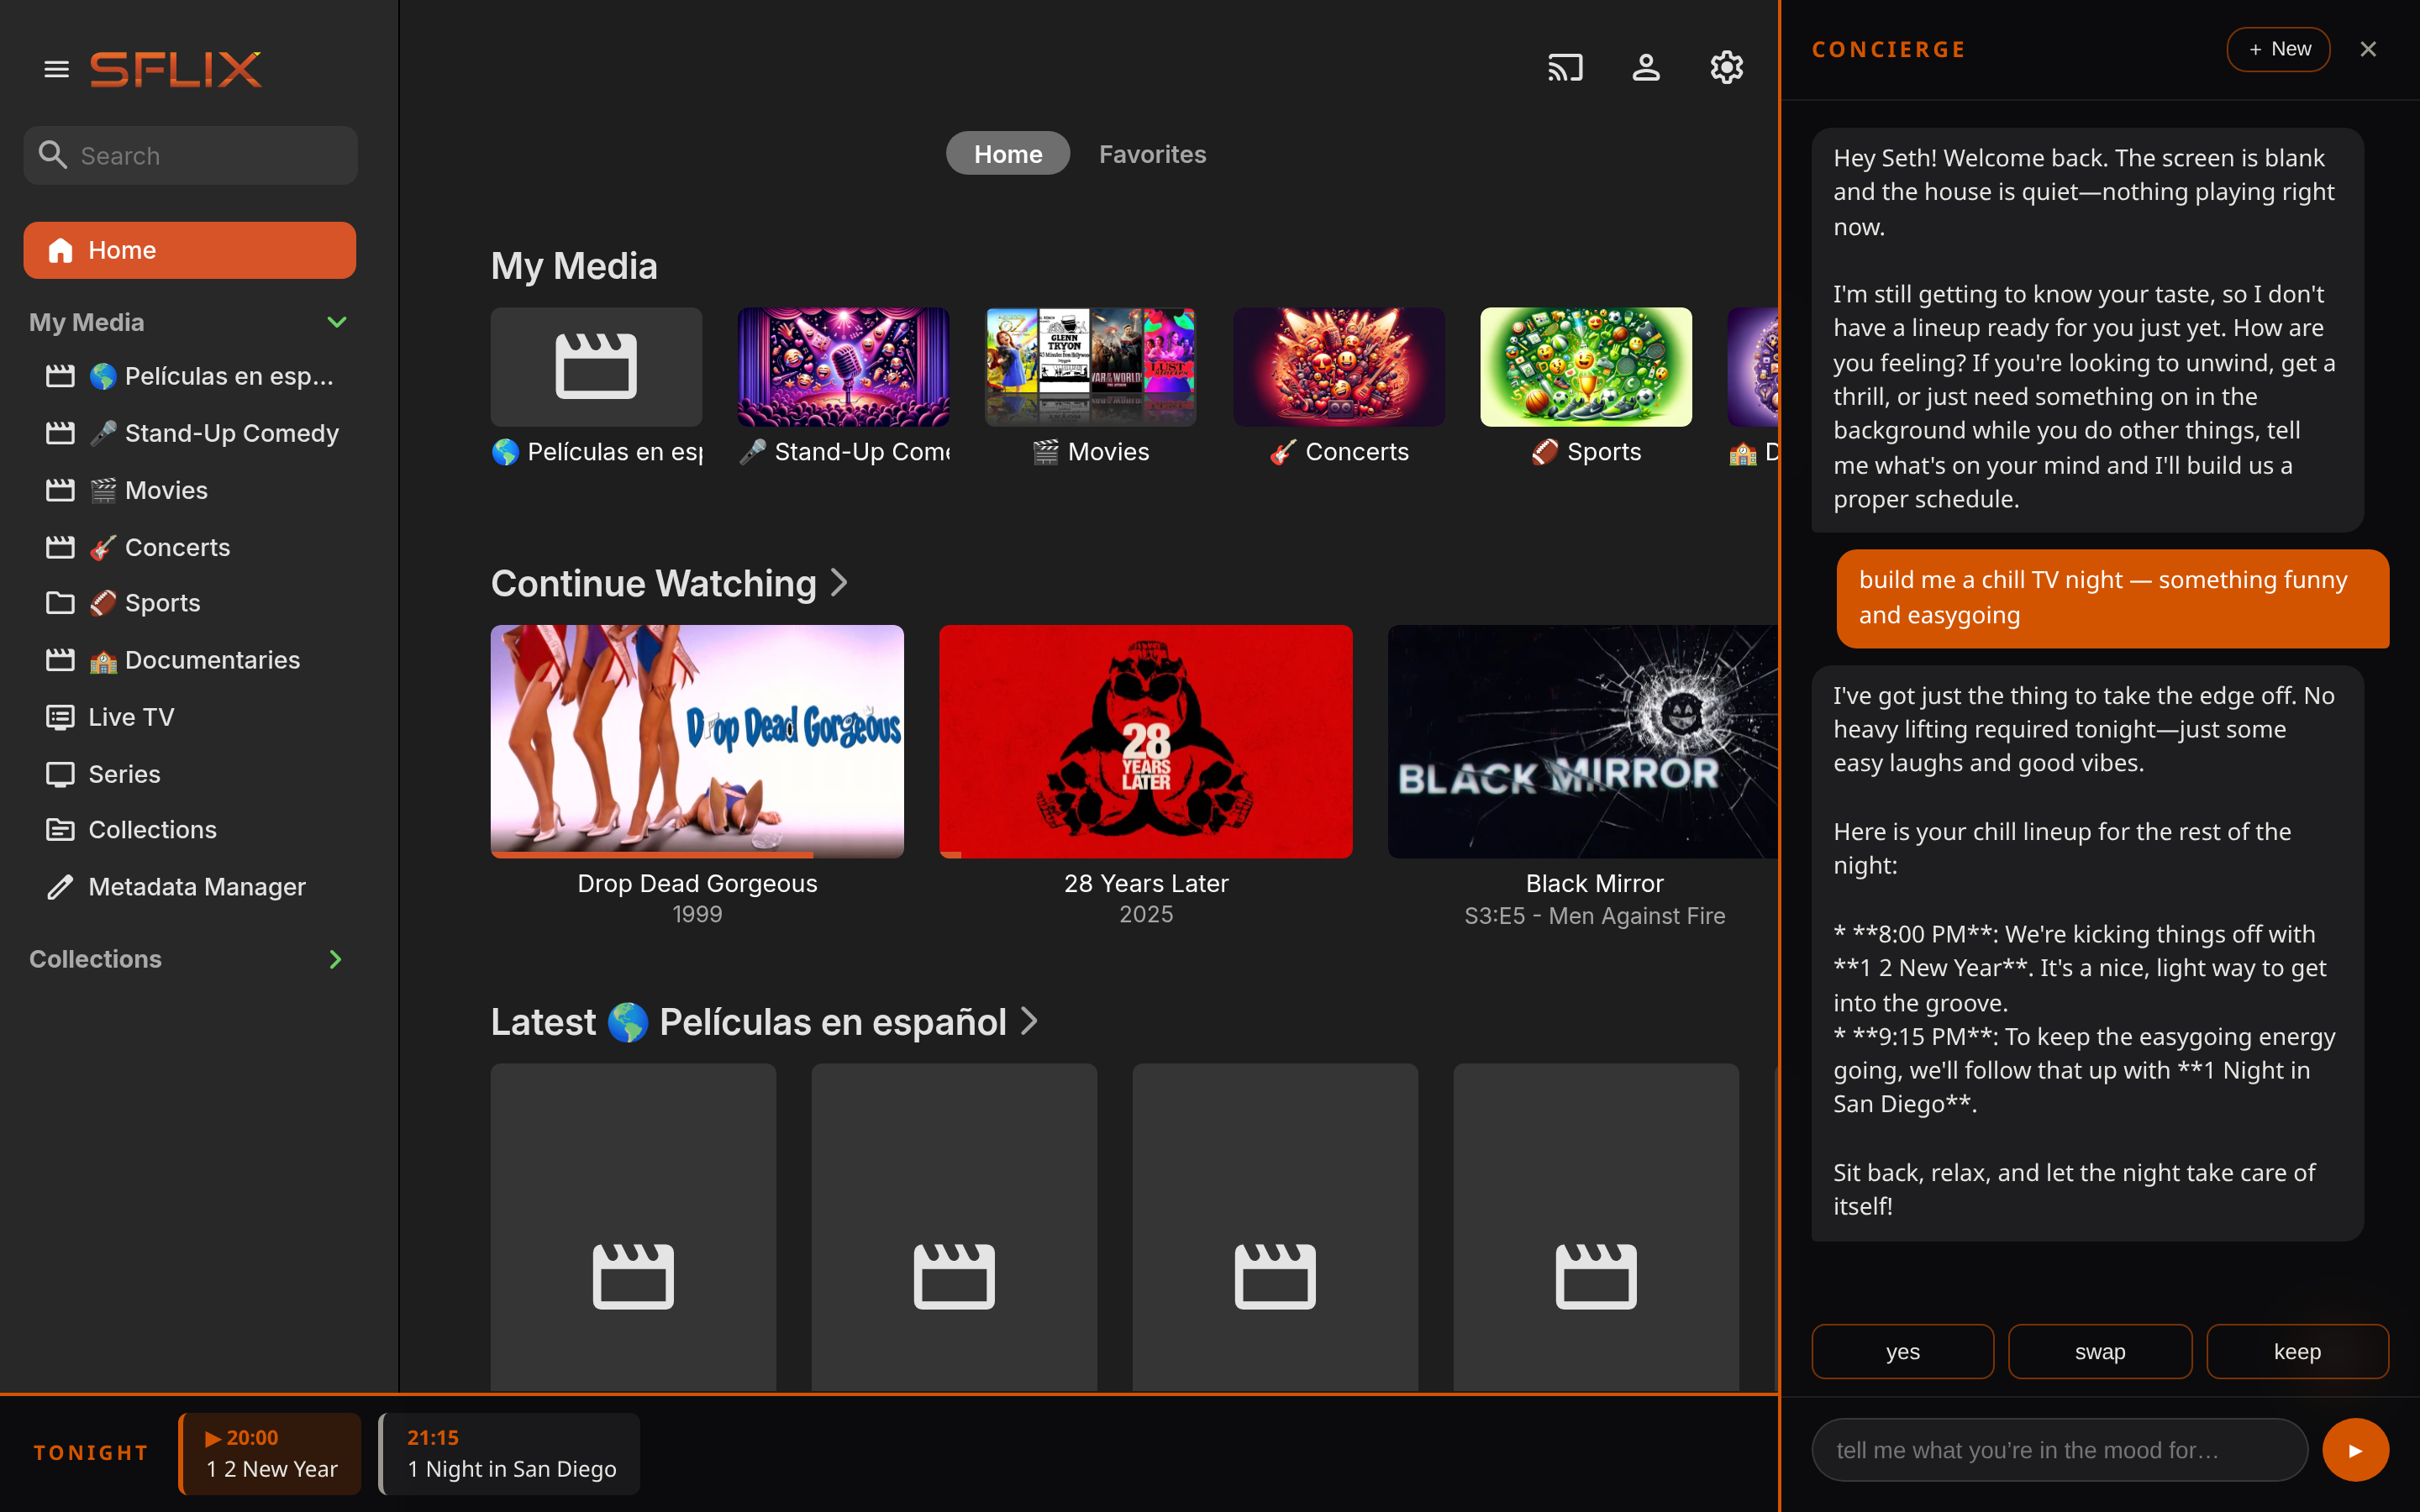The image size is (2420, 1512).
Task: Open the Concerts media tile
Action: [x=1338, y=367]
